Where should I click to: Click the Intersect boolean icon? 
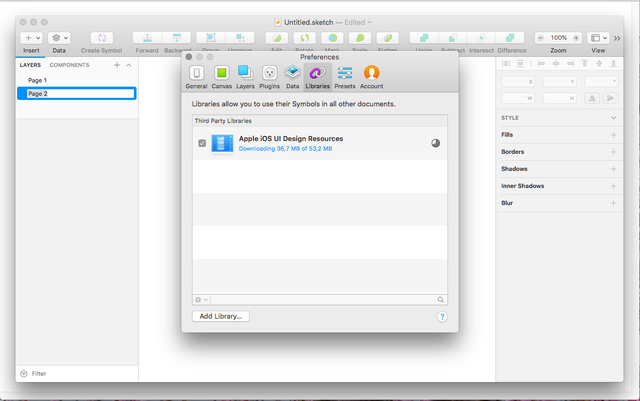coord(481,38)
